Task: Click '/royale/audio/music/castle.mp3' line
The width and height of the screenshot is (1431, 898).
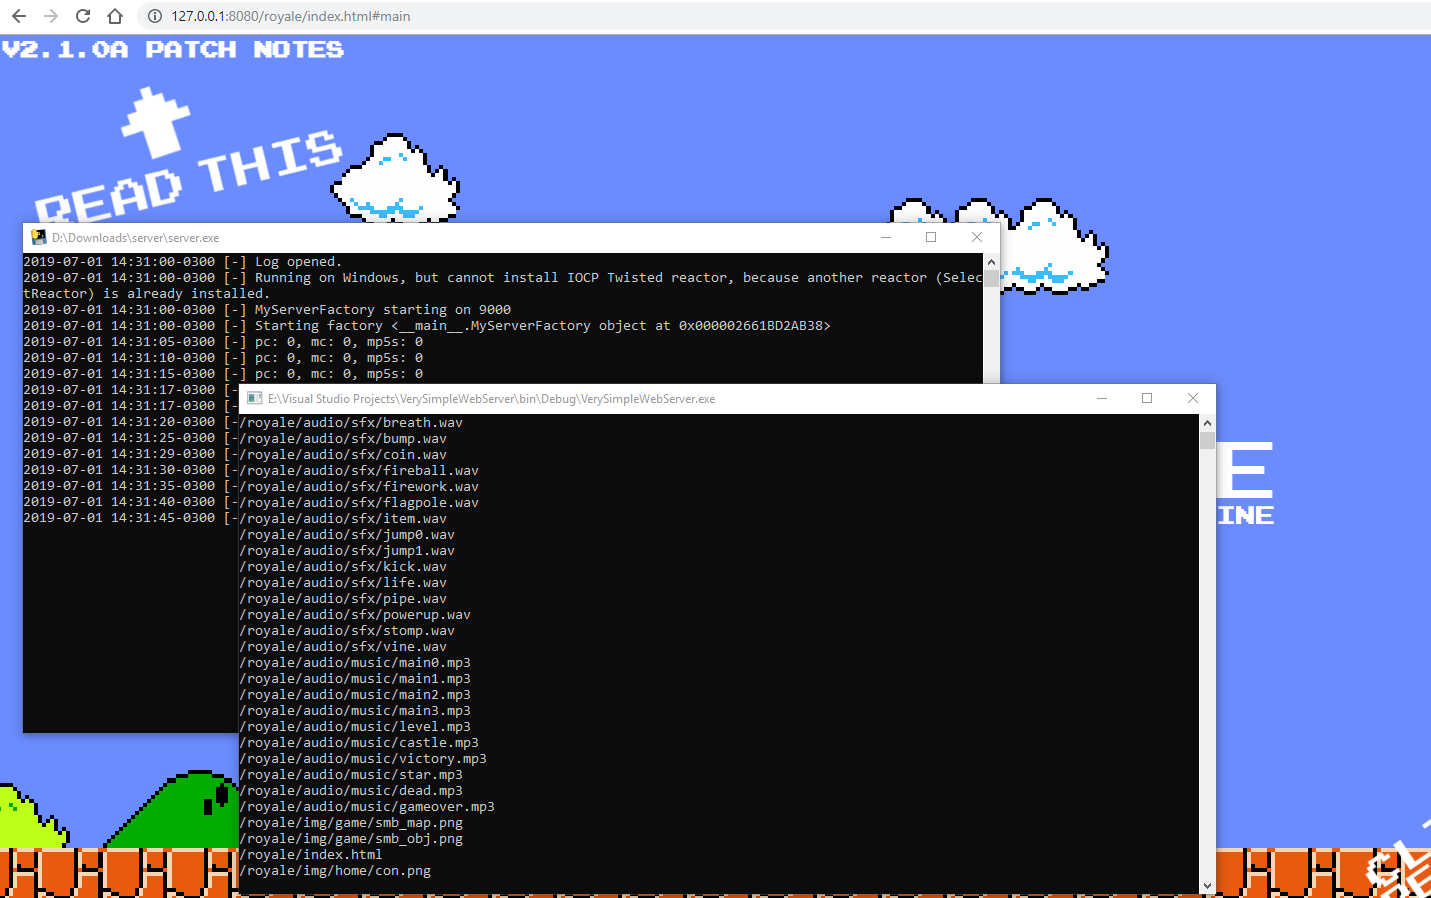Action: pyautogui.click(x=359, y=743)
